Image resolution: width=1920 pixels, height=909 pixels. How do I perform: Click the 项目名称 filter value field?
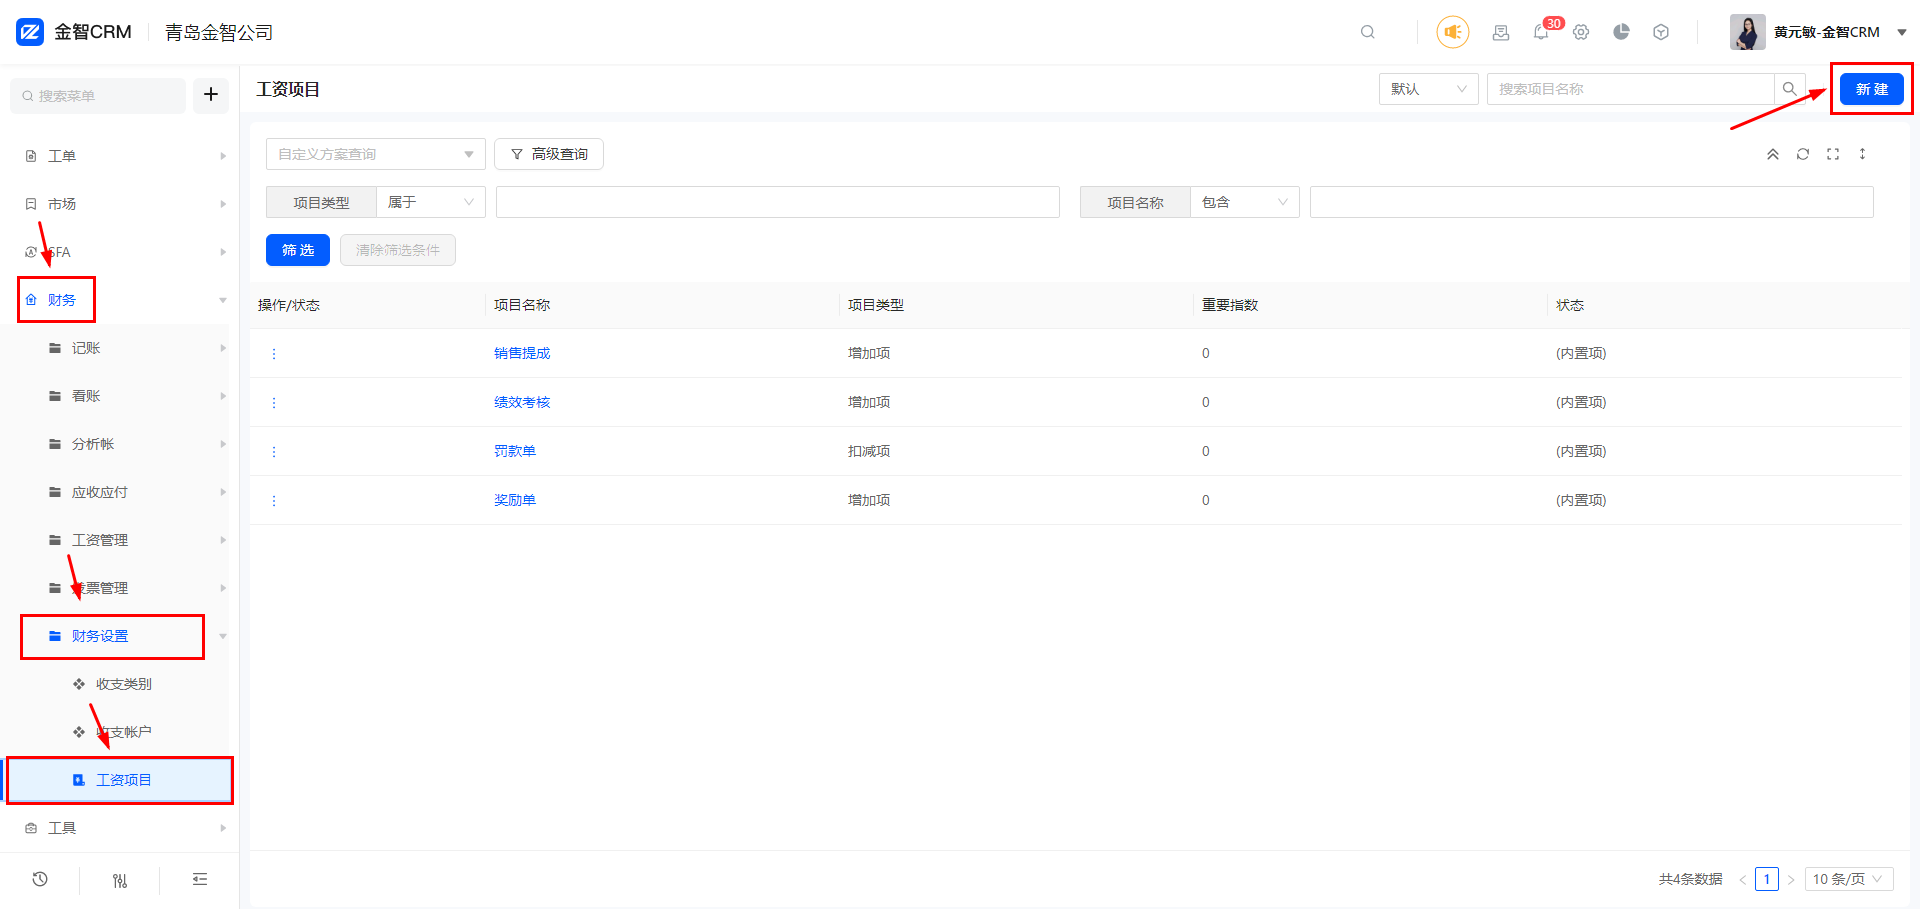click(x=1591, y=202)
